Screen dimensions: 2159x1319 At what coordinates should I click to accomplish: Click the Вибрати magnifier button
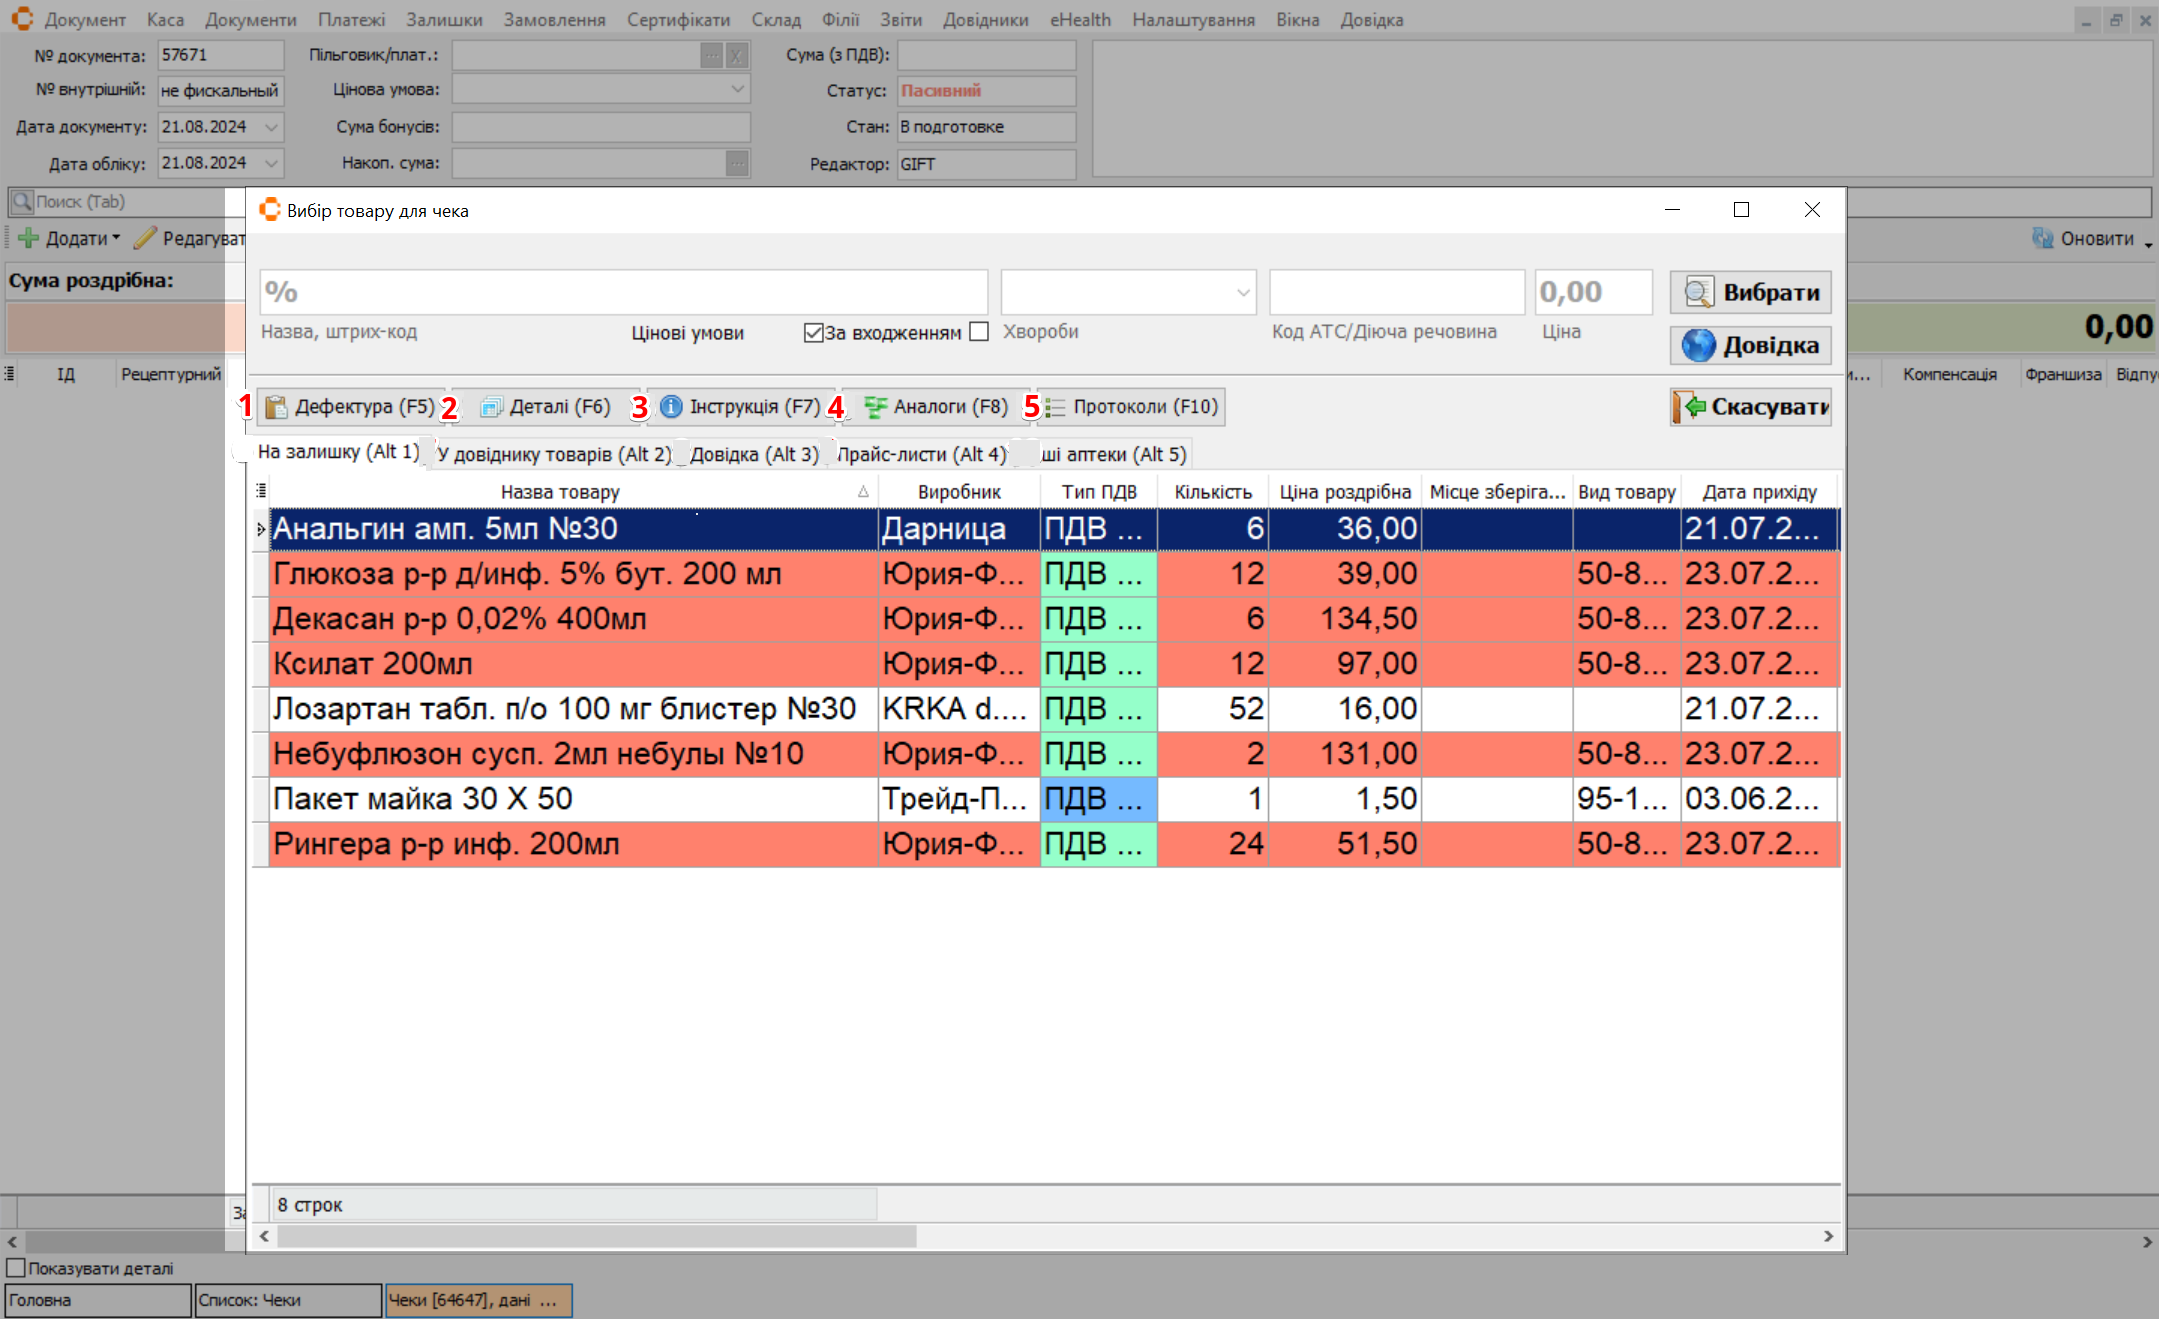pyautogui.click(x=1750, y=293)
